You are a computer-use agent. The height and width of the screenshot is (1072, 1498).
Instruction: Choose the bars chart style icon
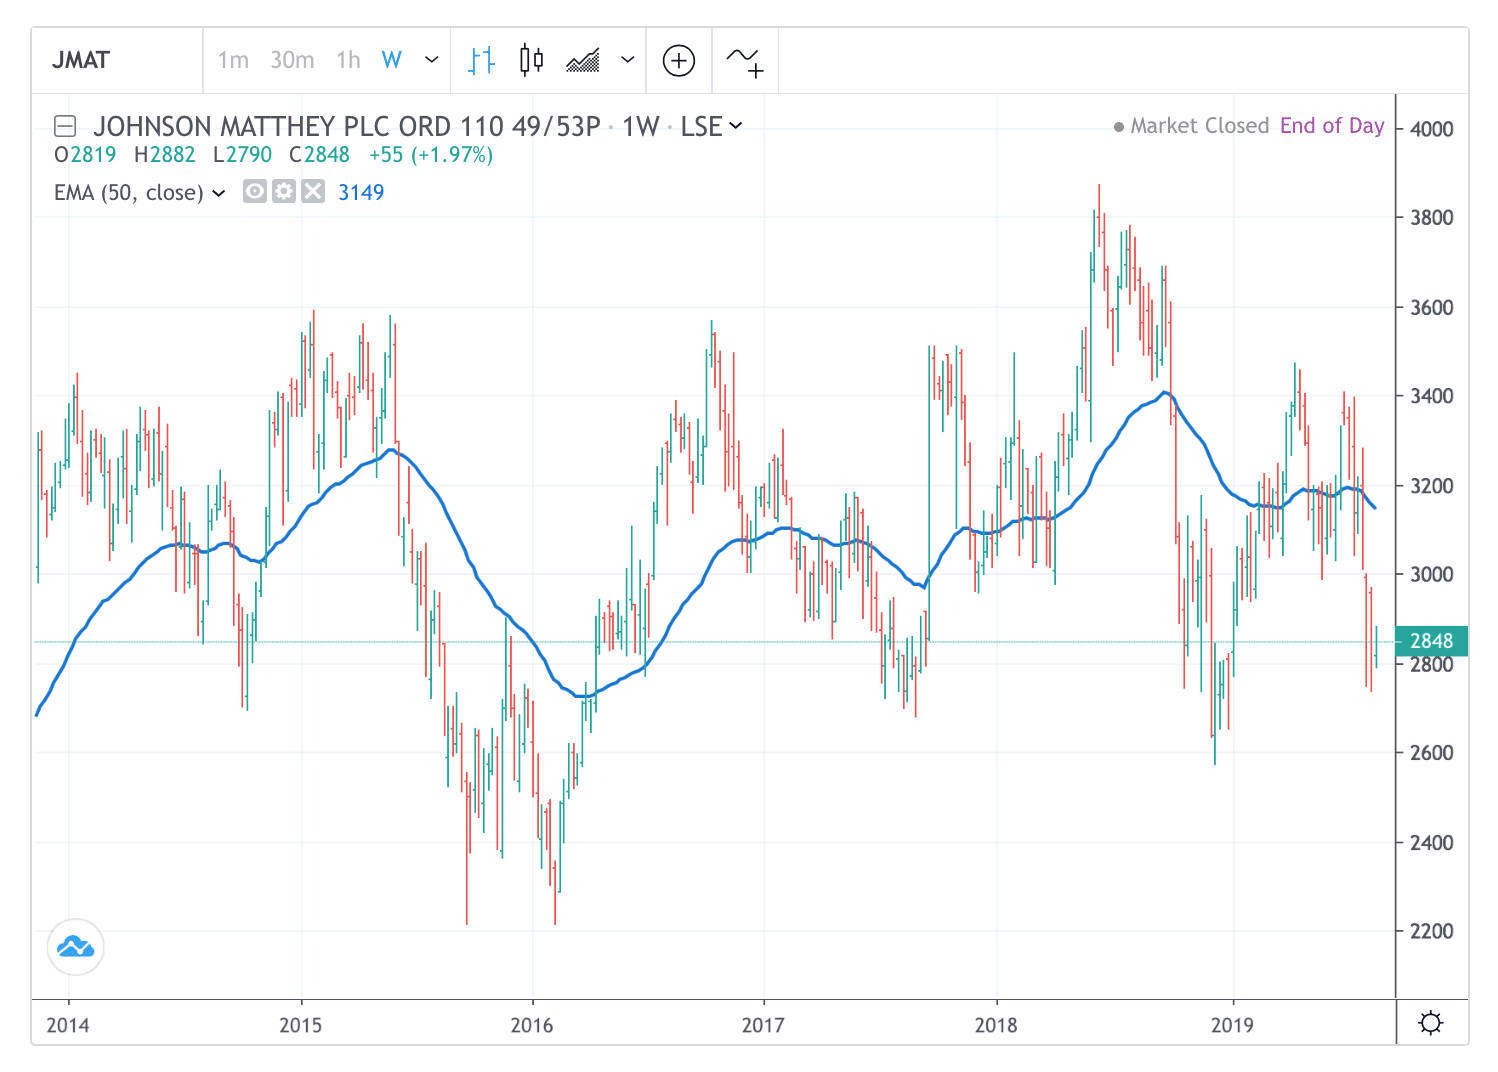point(482,60)
